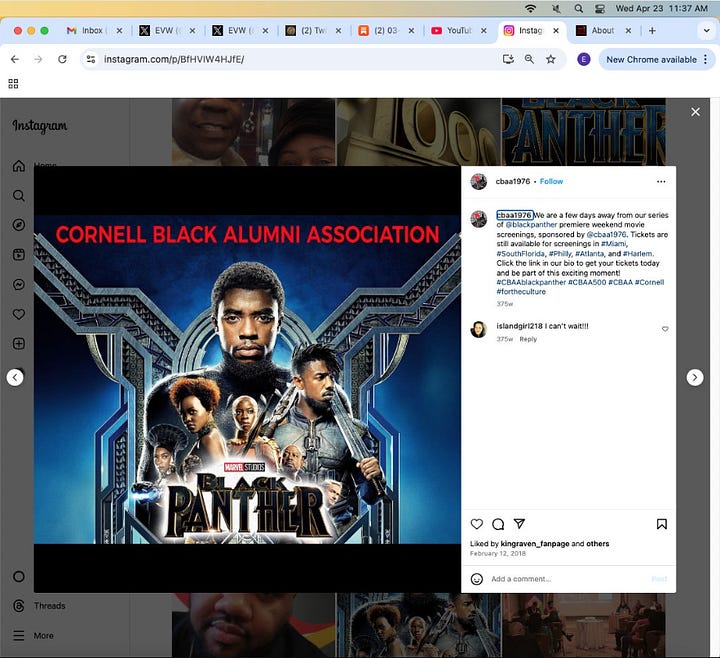This screenshot has height=658, width=720.
Task: Open the #Harlem hashtag
Action: click(x=638, y=253)
